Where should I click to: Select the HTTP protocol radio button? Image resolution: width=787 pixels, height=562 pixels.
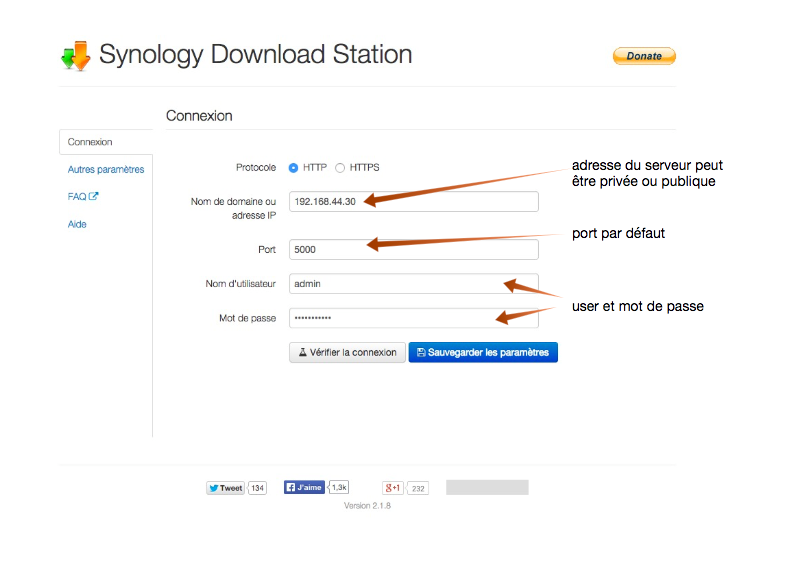(x=294, y=168)
